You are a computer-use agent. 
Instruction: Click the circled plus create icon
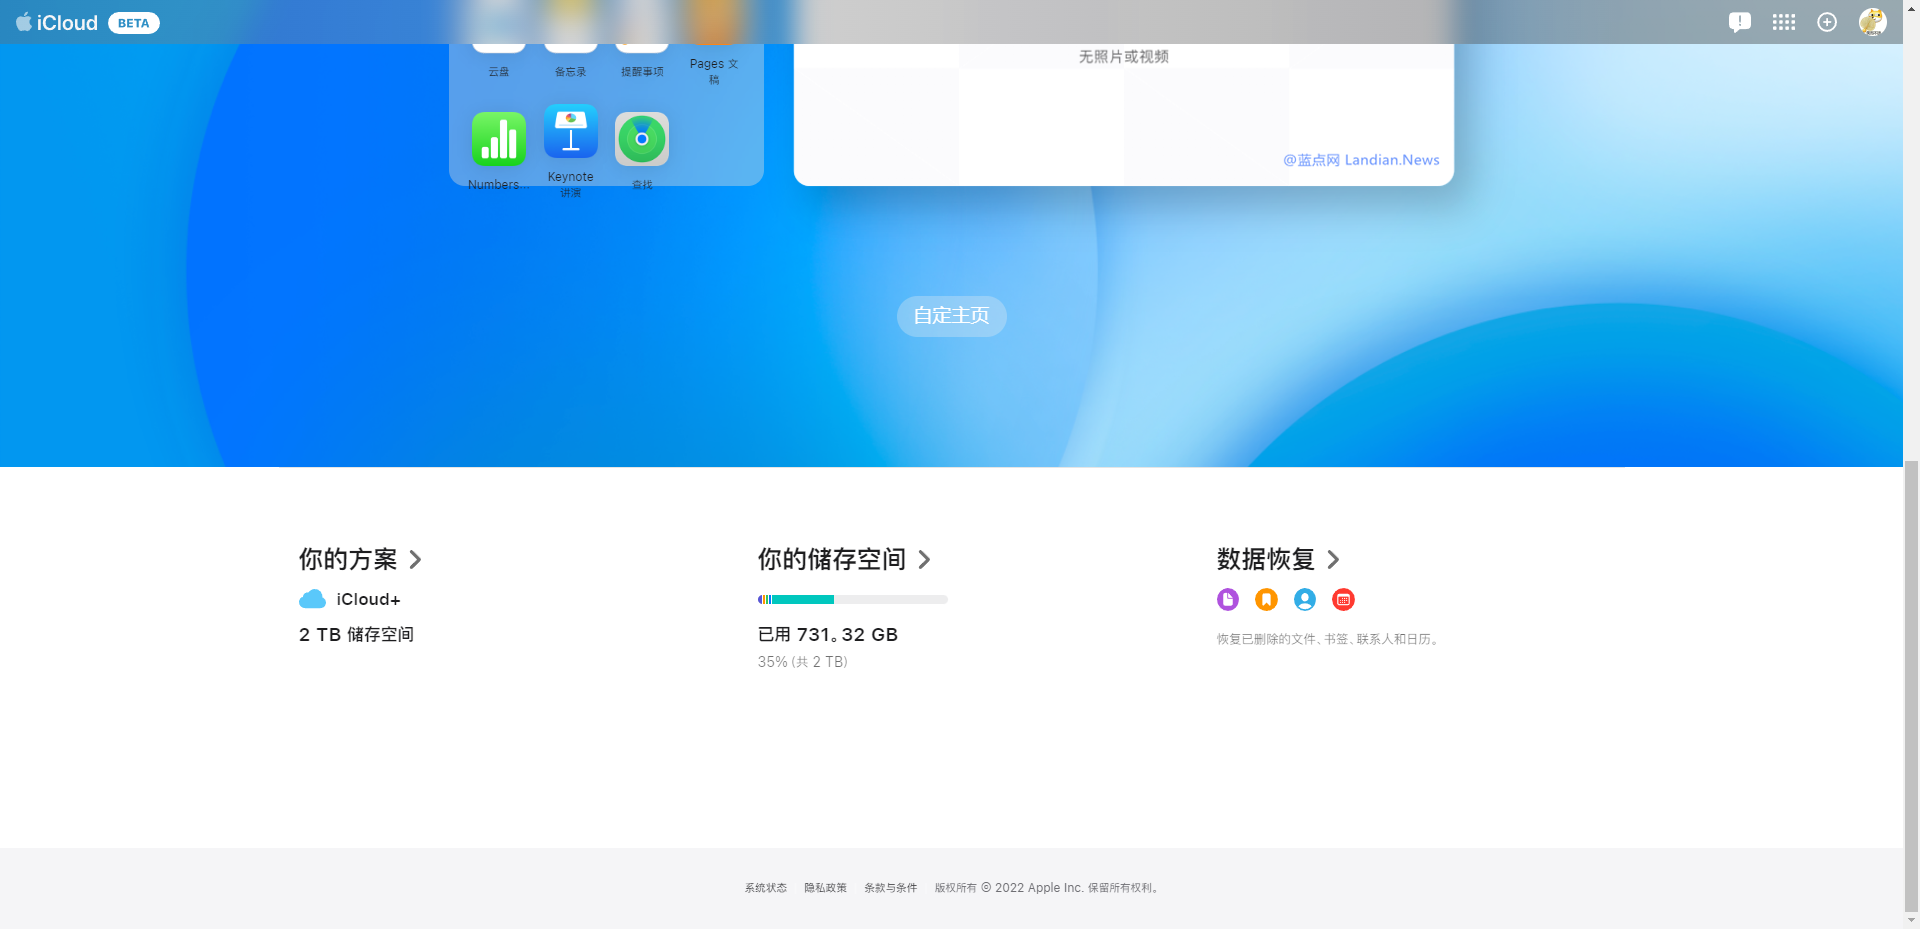click(1827, 22)
